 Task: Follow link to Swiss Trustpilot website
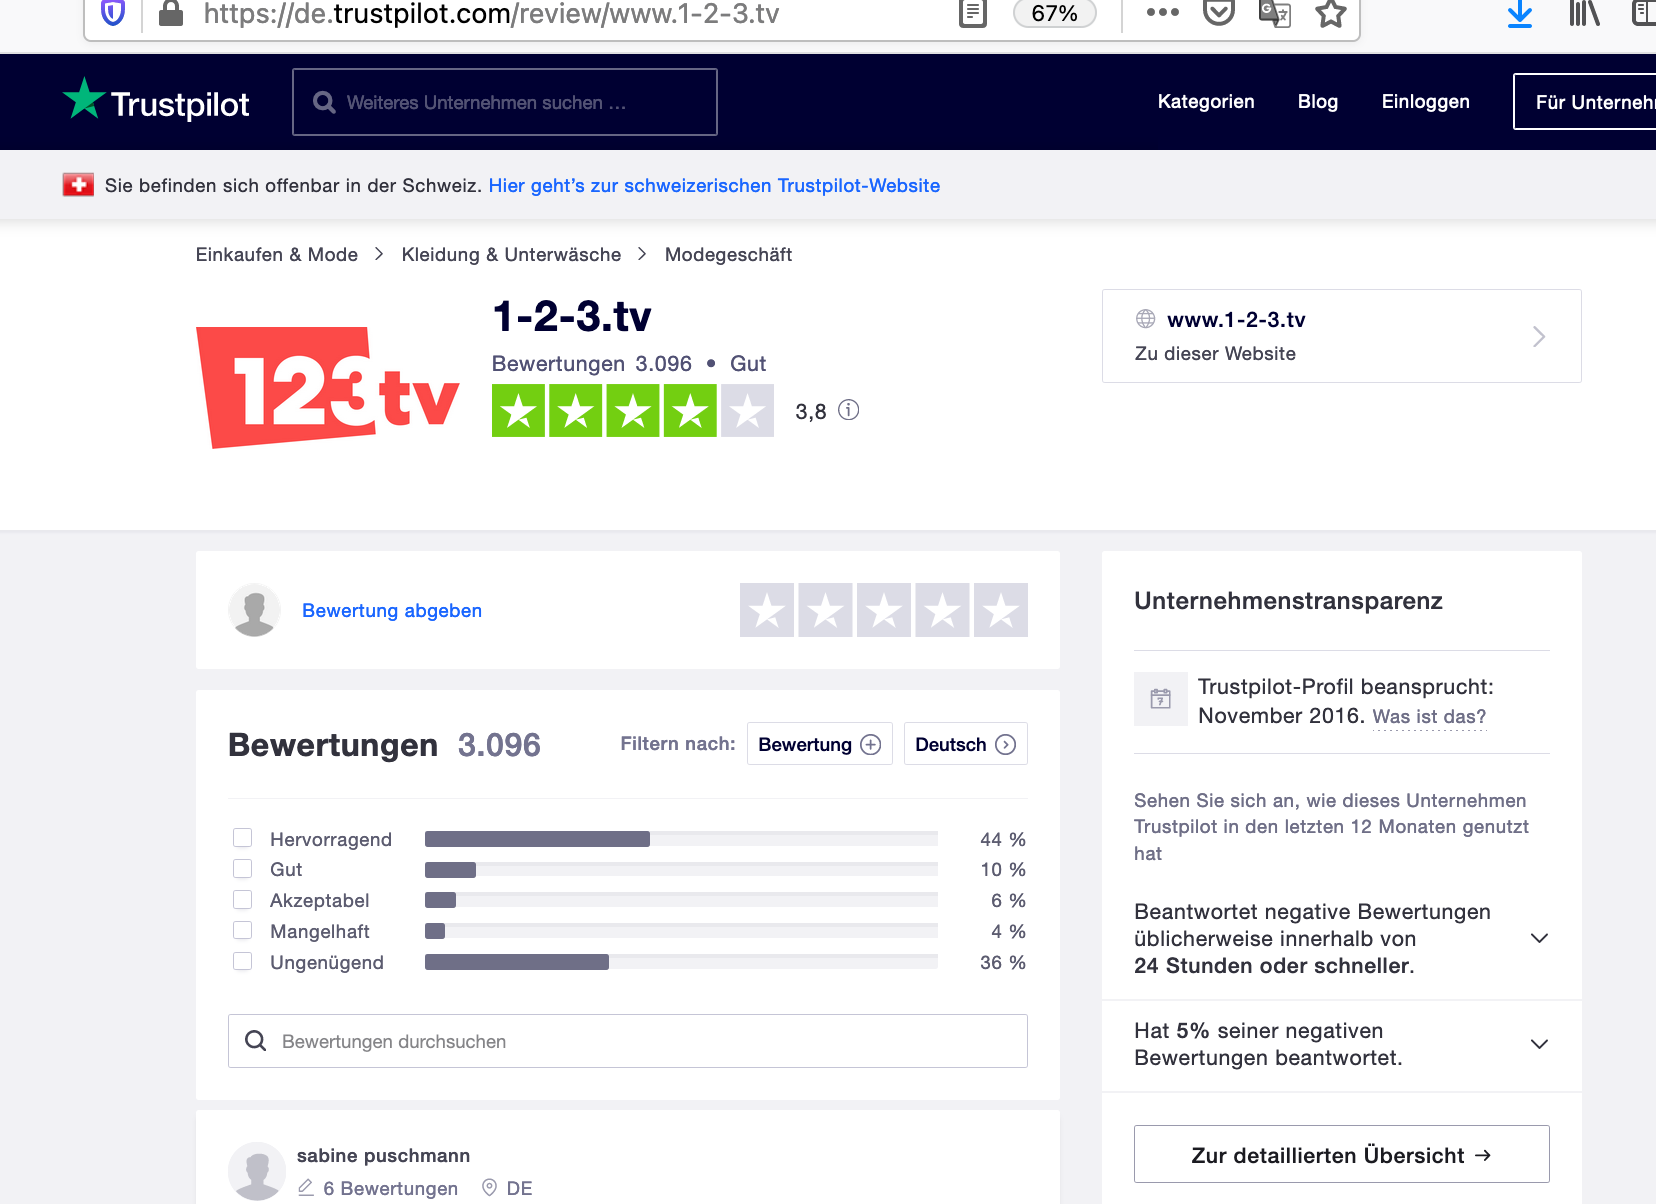[x=714, y=185]
